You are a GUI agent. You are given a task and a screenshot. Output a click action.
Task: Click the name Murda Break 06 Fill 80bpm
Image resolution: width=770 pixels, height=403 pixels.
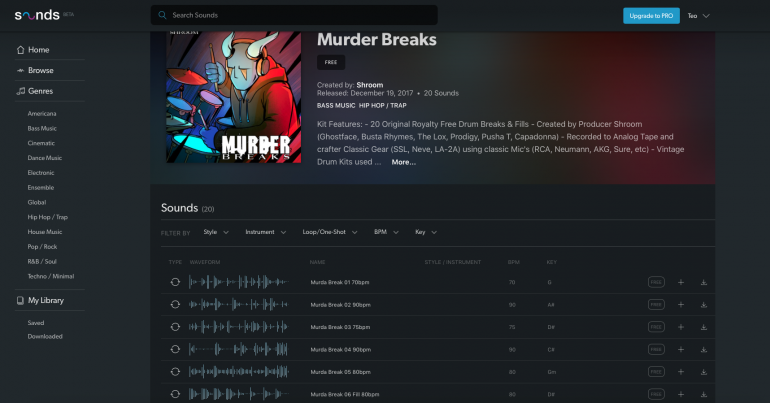(x=345, y=394)
